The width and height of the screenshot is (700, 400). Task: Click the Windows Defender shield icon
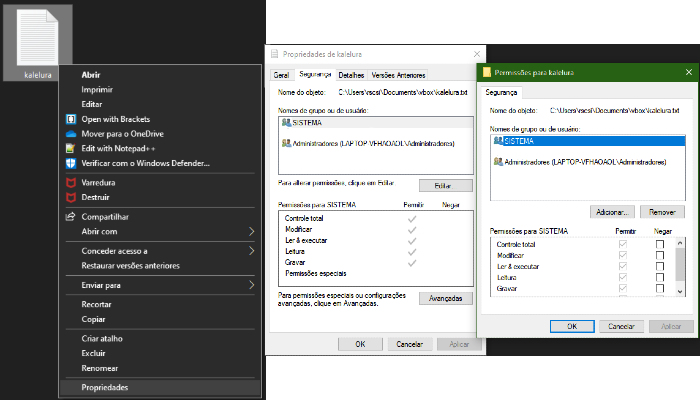coord(71,163)
